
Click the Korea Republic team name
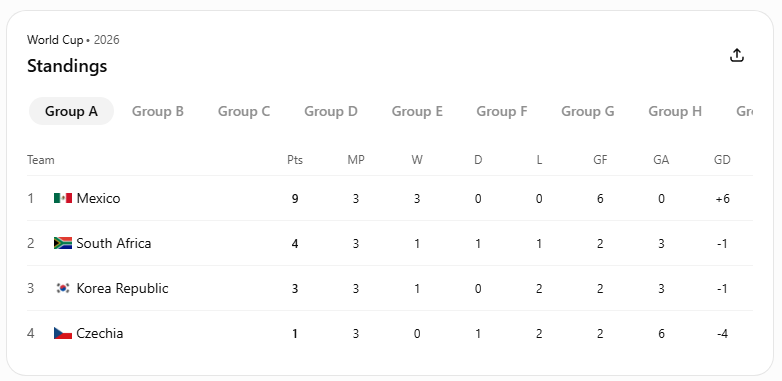pyautogui.click(x=122, y=288)
